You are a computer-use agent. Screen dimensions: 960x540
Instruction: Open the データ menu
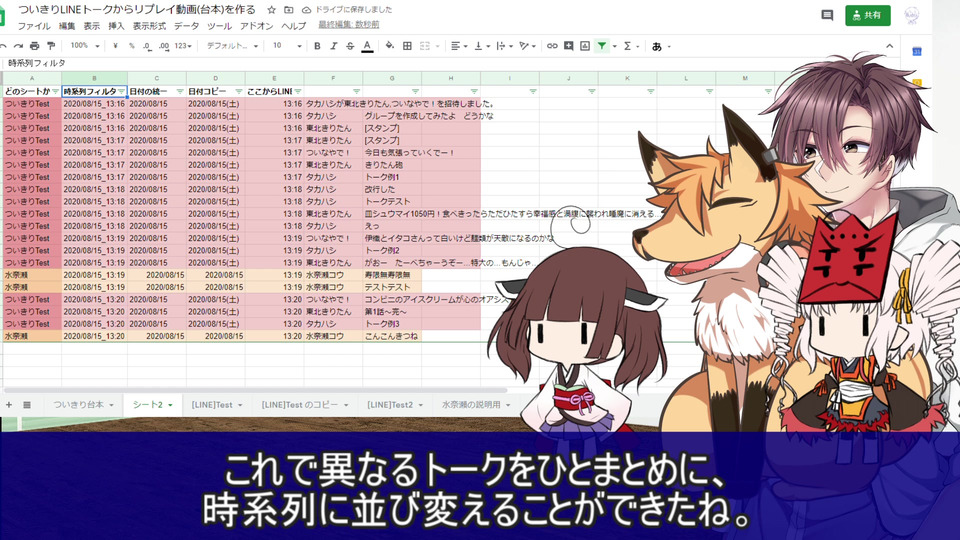pyautogui.click(x=186, y=26)
